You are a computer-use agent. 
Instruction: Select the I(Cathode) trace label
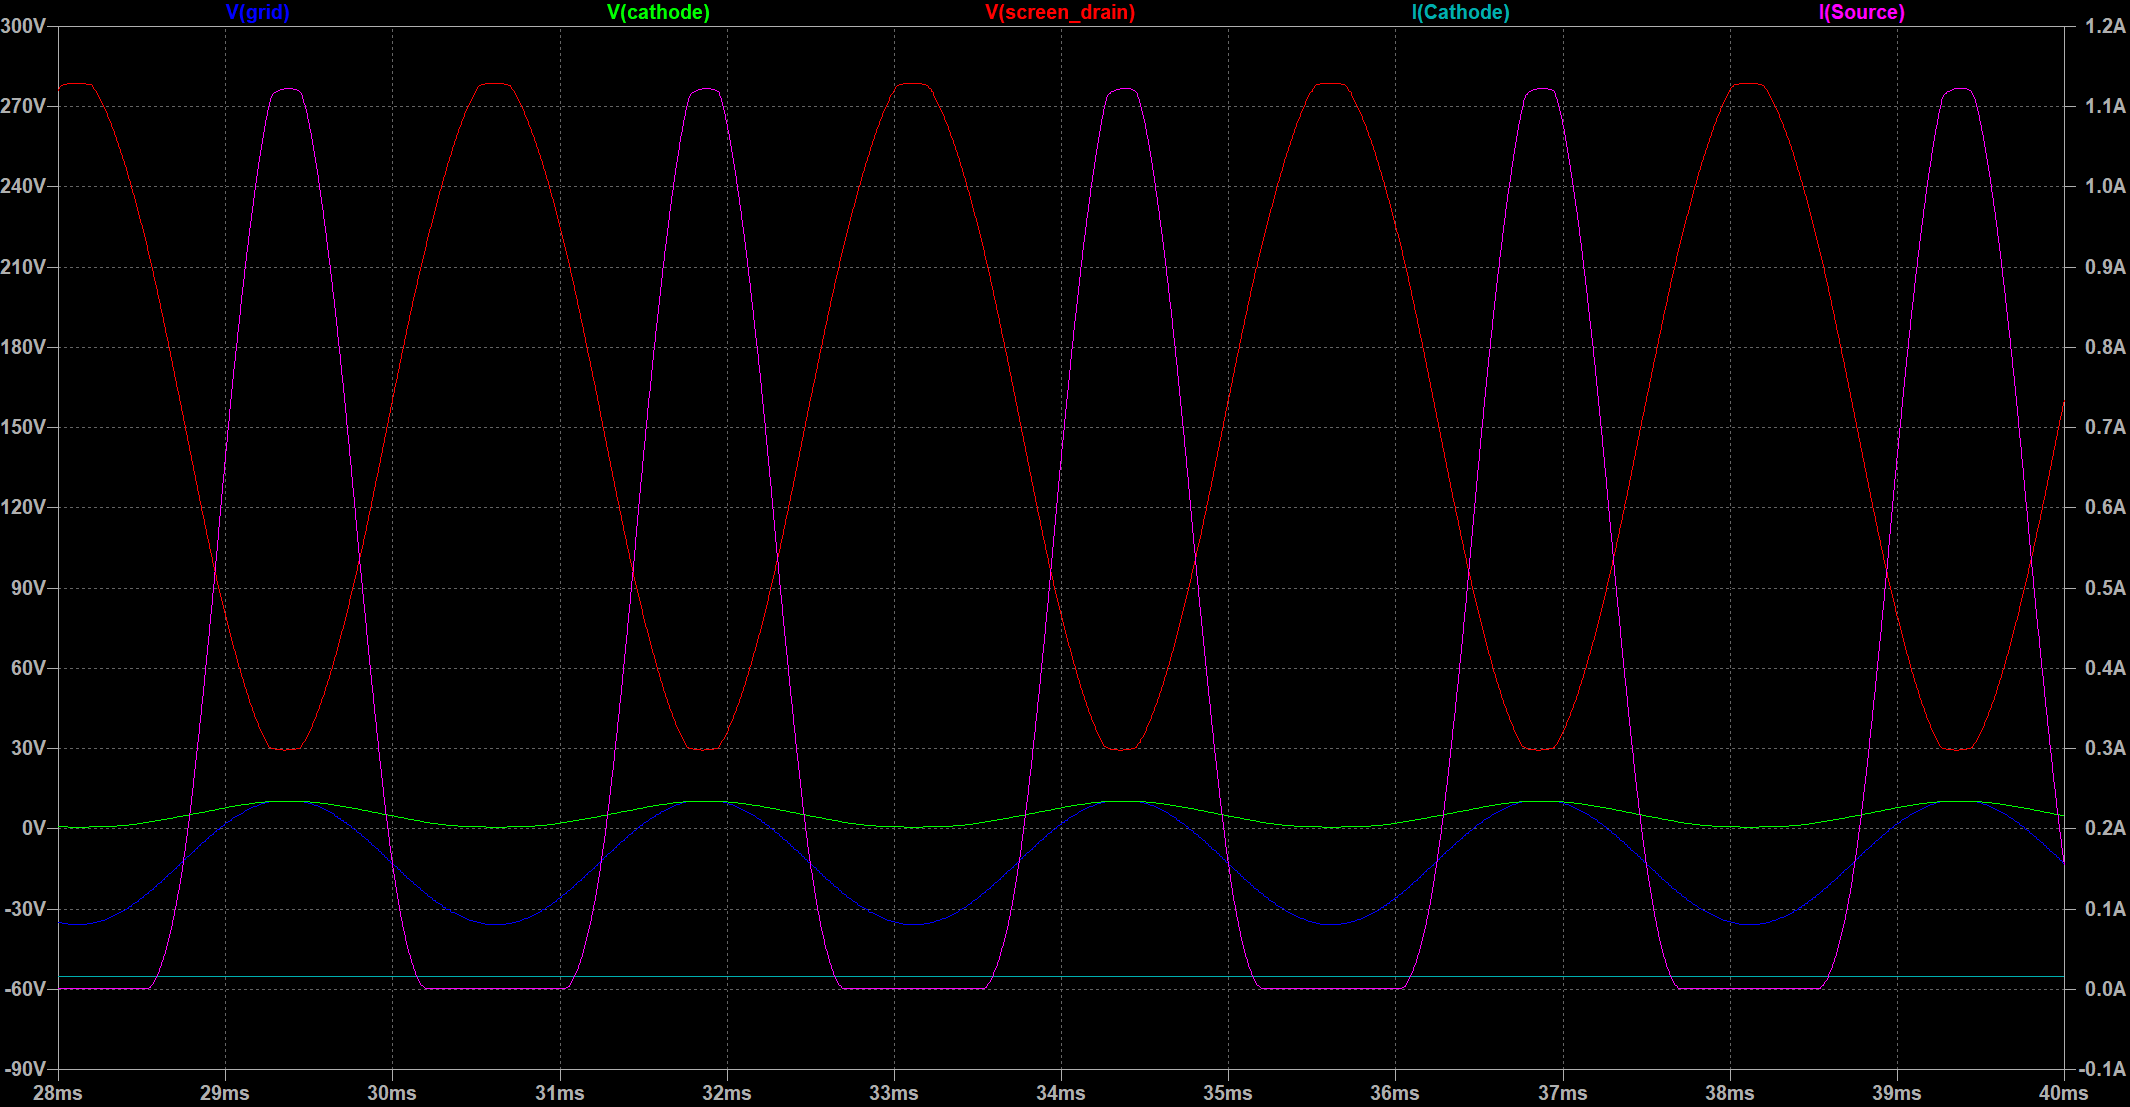[1460, 12]
